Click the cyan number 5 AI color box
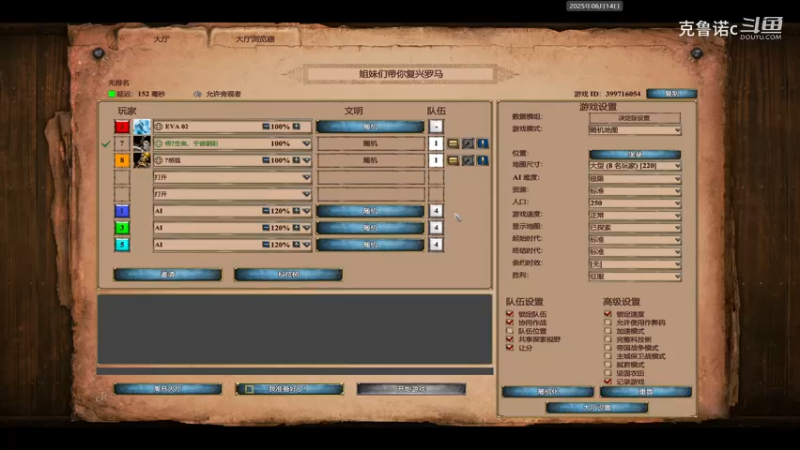The image size is (800, 450). click(x=122, y=244)
